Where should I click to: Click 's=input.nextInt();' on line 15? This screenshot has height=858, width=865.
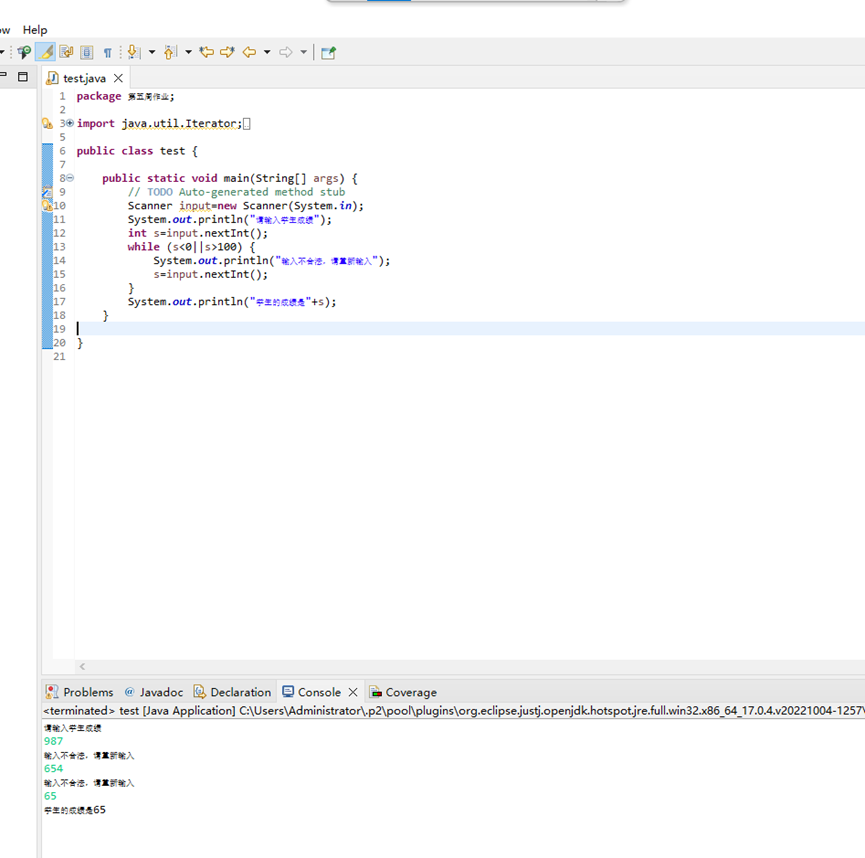click(210, 274)
